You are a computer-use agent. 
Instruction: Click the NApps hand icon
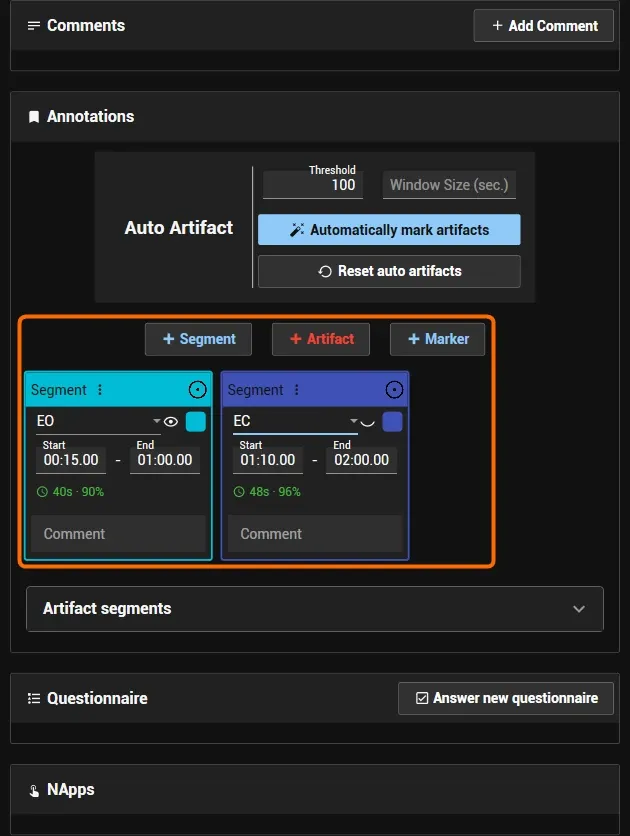point(34,791)
